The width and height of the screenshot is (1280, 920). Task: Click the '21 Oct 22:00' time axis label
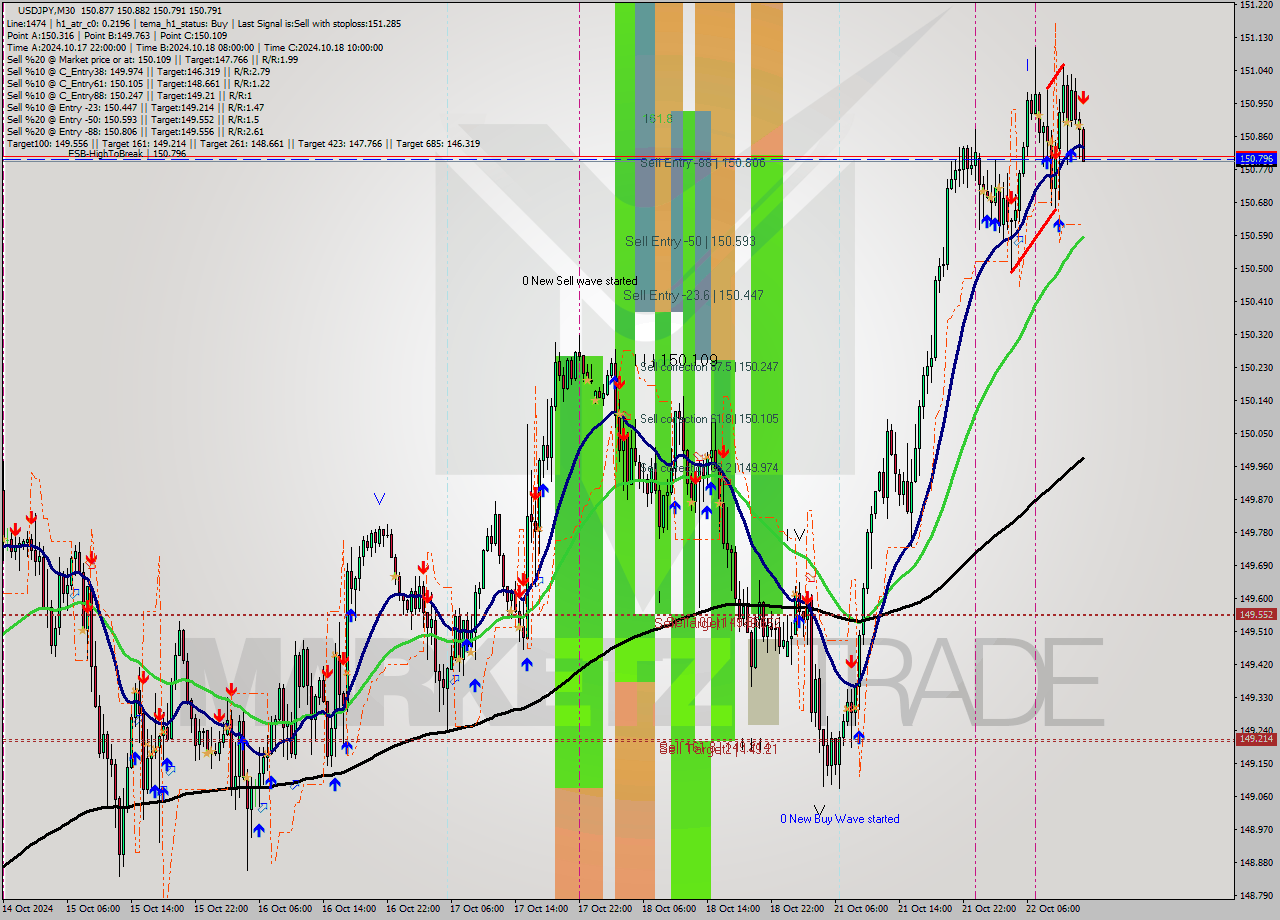tap(988, 909)
